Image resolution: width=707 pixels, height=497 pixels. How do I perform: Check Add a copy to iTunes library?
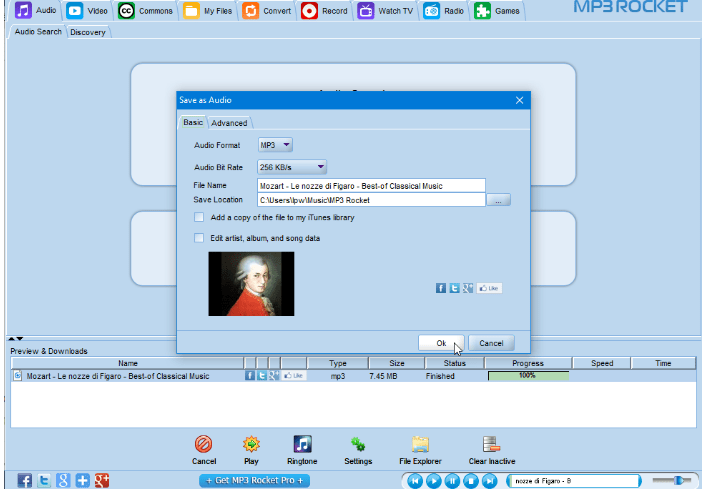pos(199,217)
